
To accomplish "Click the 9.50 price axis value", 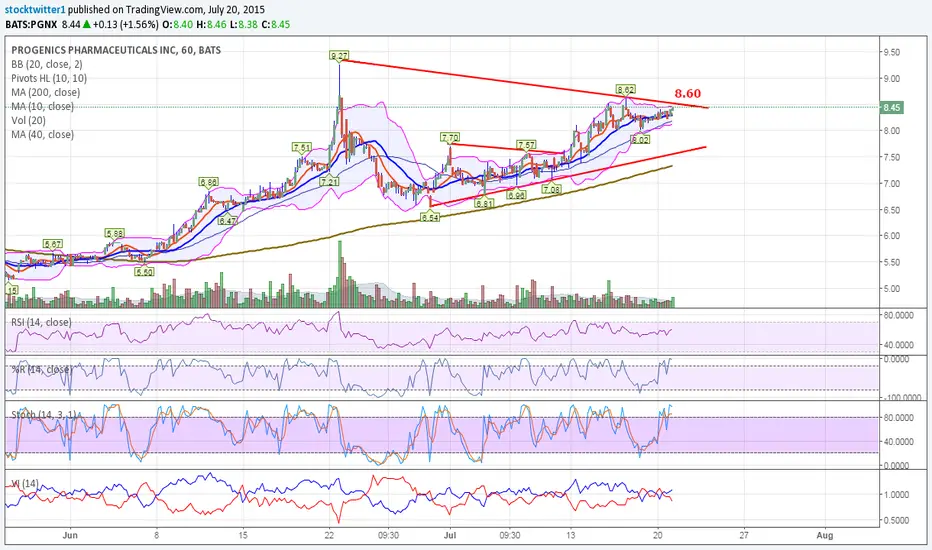I will pos(892,52).
